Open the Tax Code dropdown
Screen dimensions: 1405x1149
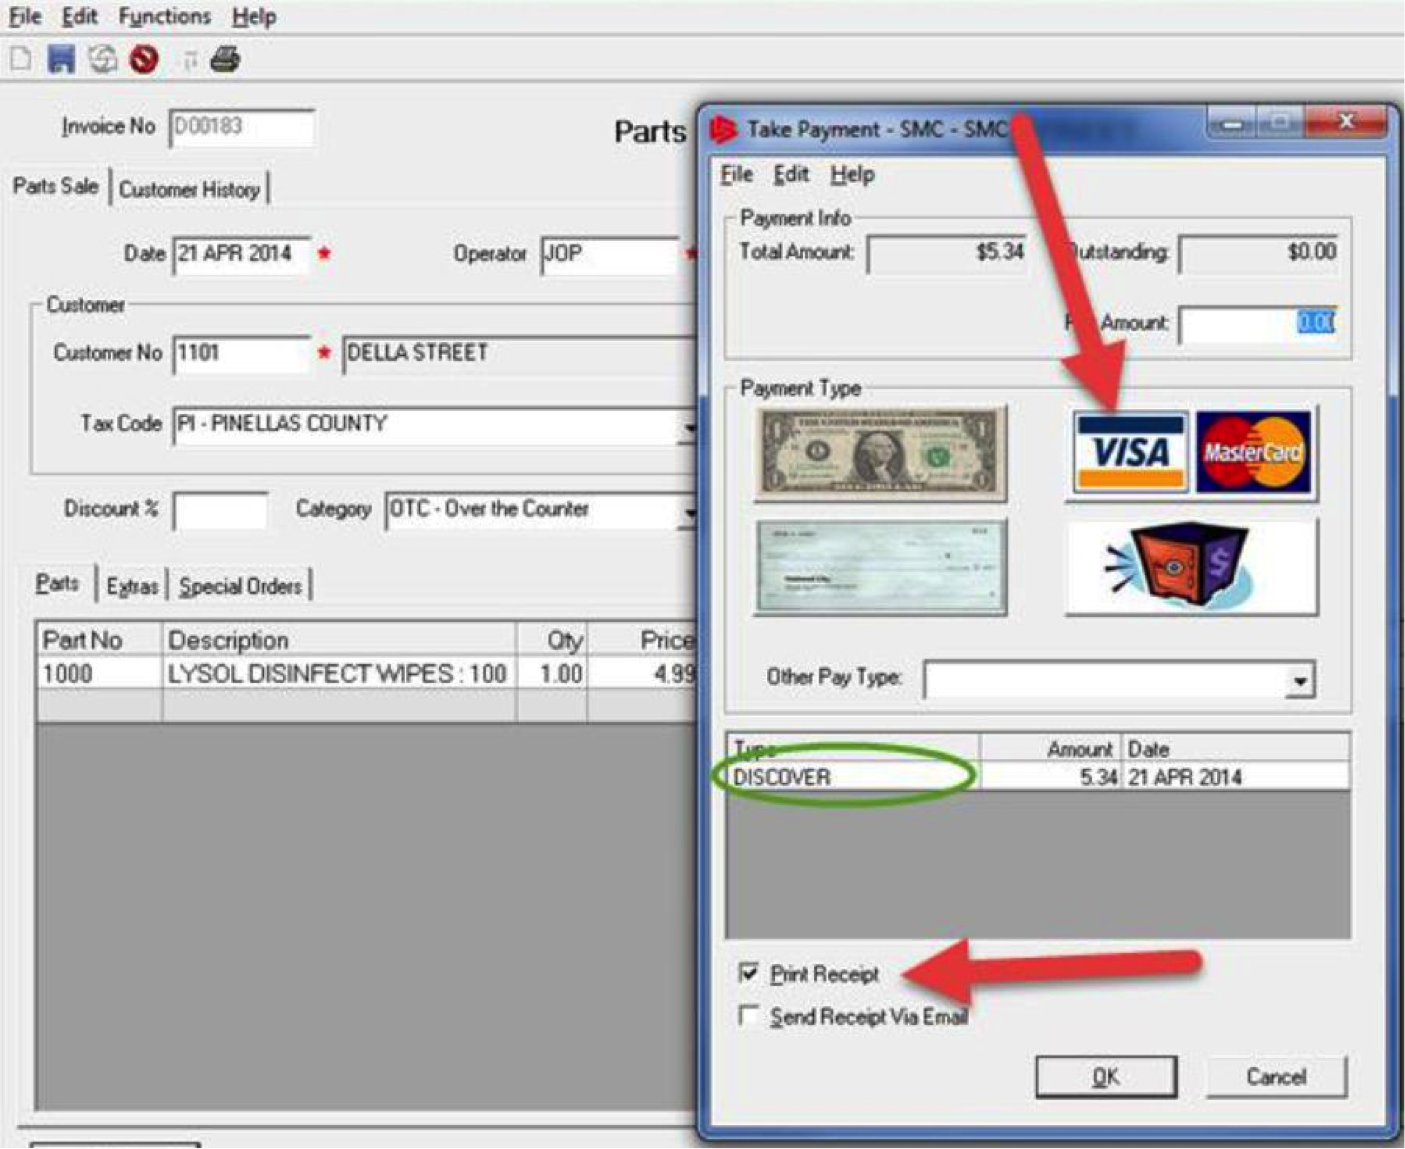coord(688,427)
